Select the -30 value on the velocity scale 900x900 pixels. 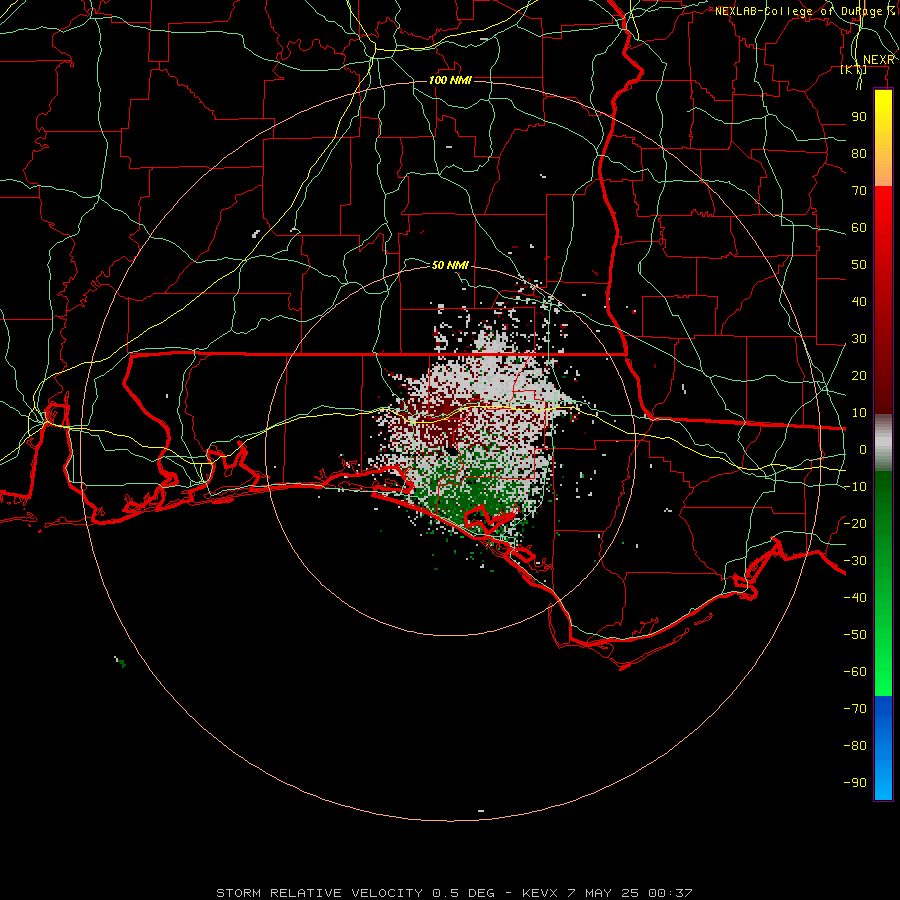[x=855, y=561]
